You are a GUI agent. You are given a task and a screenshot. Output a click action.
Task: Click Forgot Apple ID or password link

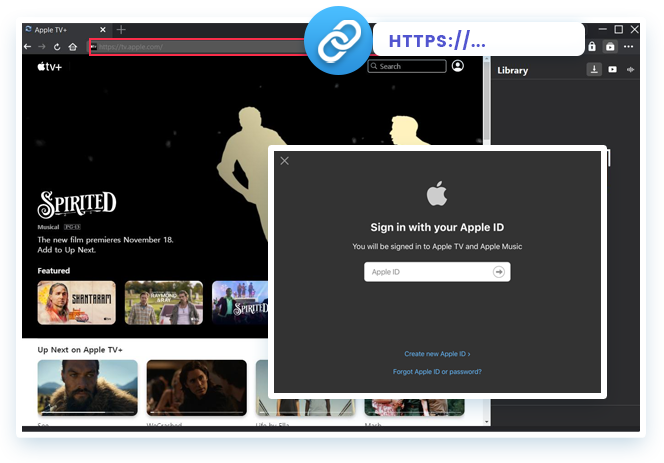click(x=437, y=372)
